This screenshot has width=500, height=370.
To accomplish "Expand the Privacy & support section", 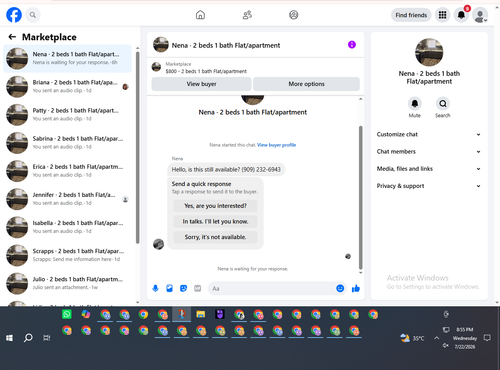I will [x=429, y=186].
